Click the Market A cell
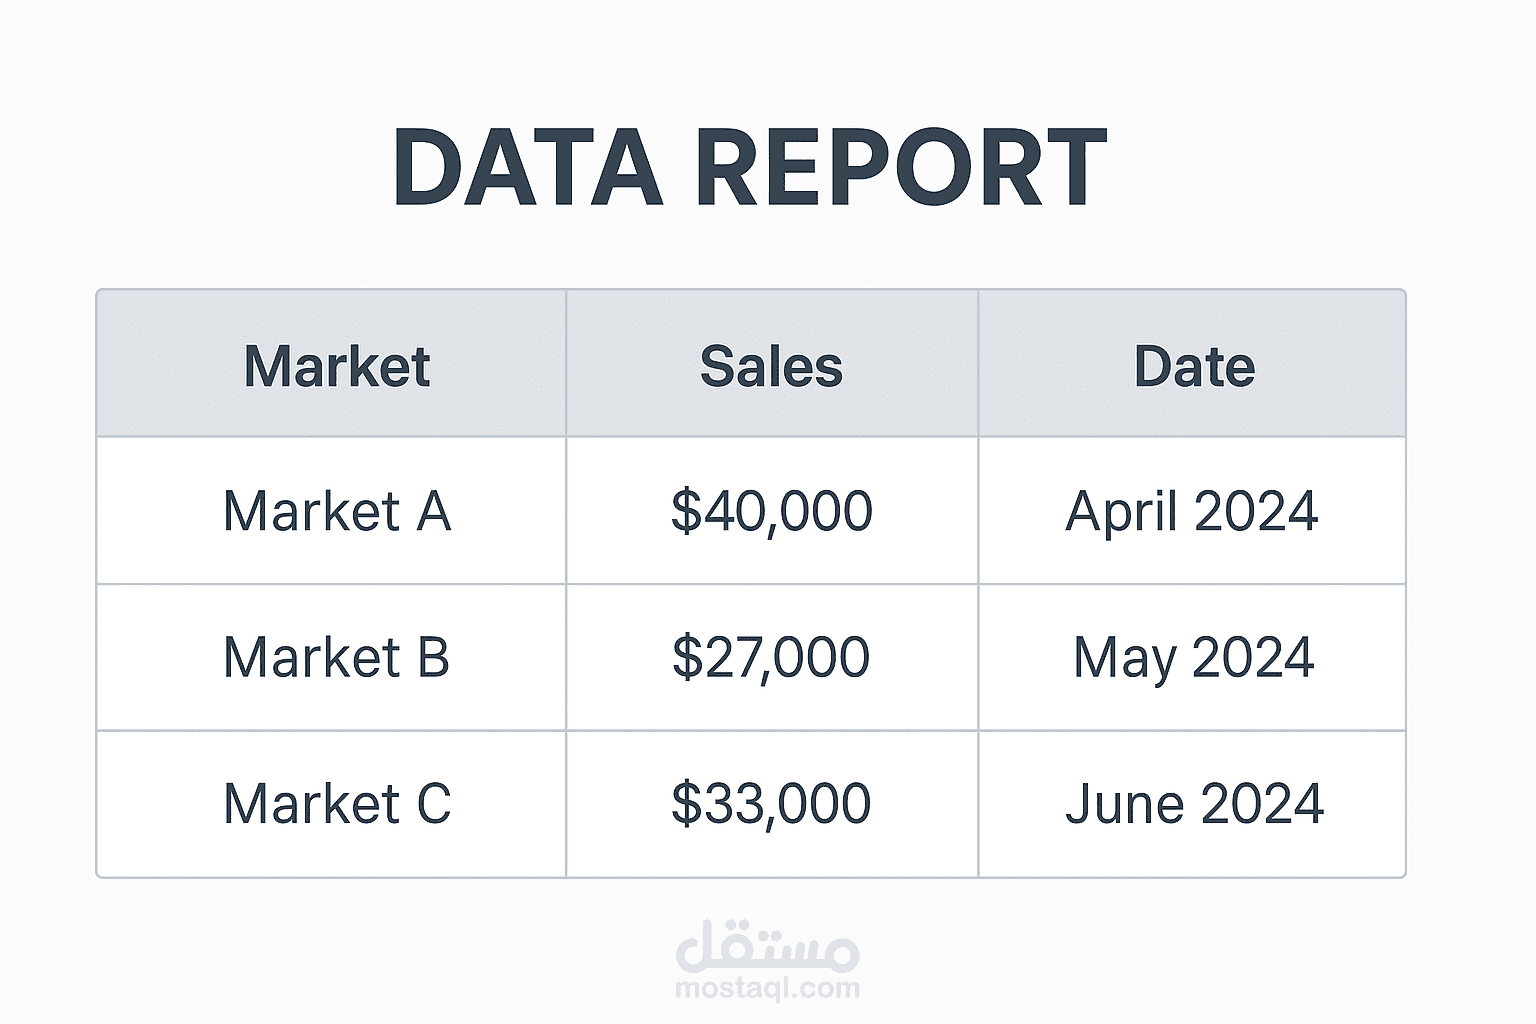 (337, 511)
